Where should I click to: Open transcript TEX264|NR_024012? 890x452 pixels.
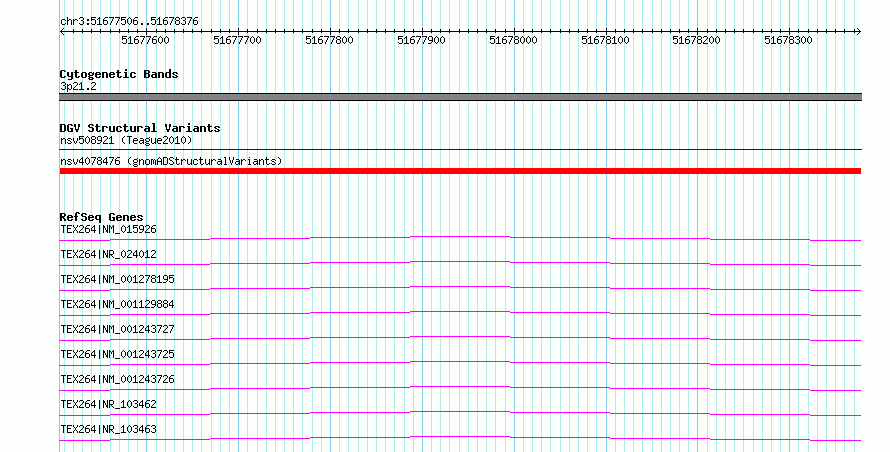[108, 254]
